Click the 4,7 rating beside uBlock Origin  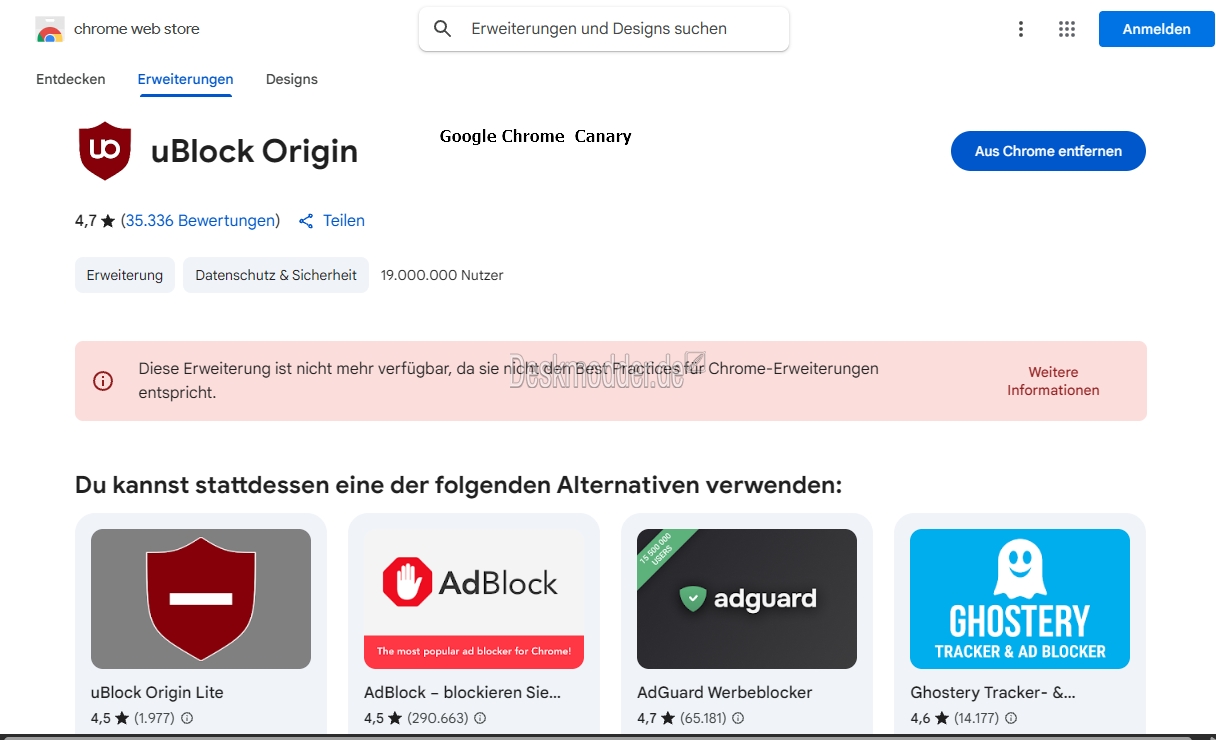tap(95, 221)
